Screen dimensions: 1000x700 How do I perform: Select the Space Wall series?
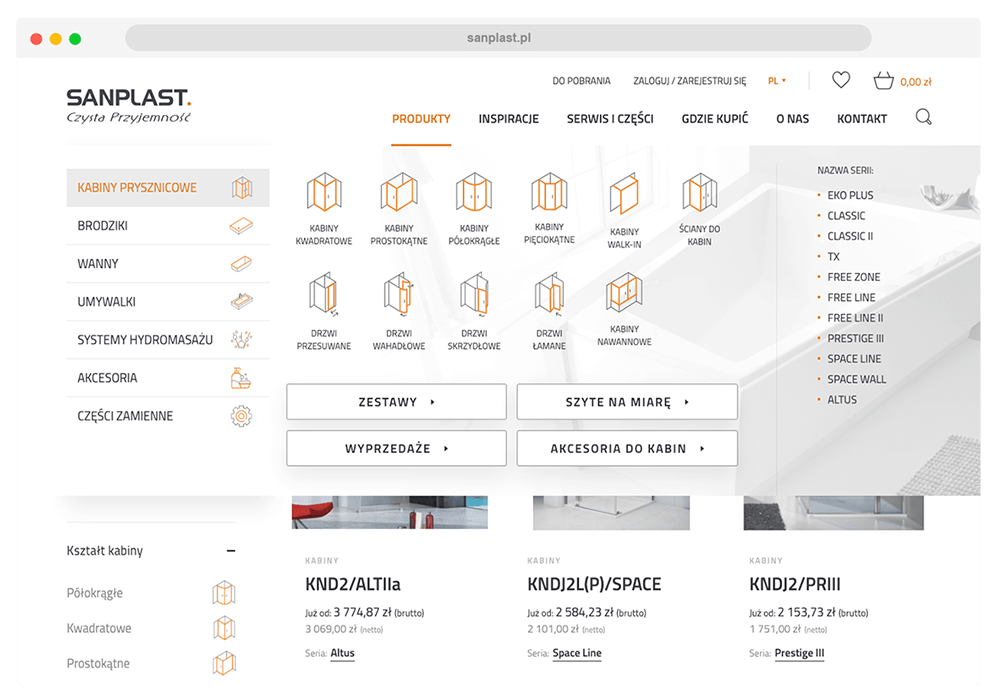(857, 379)
